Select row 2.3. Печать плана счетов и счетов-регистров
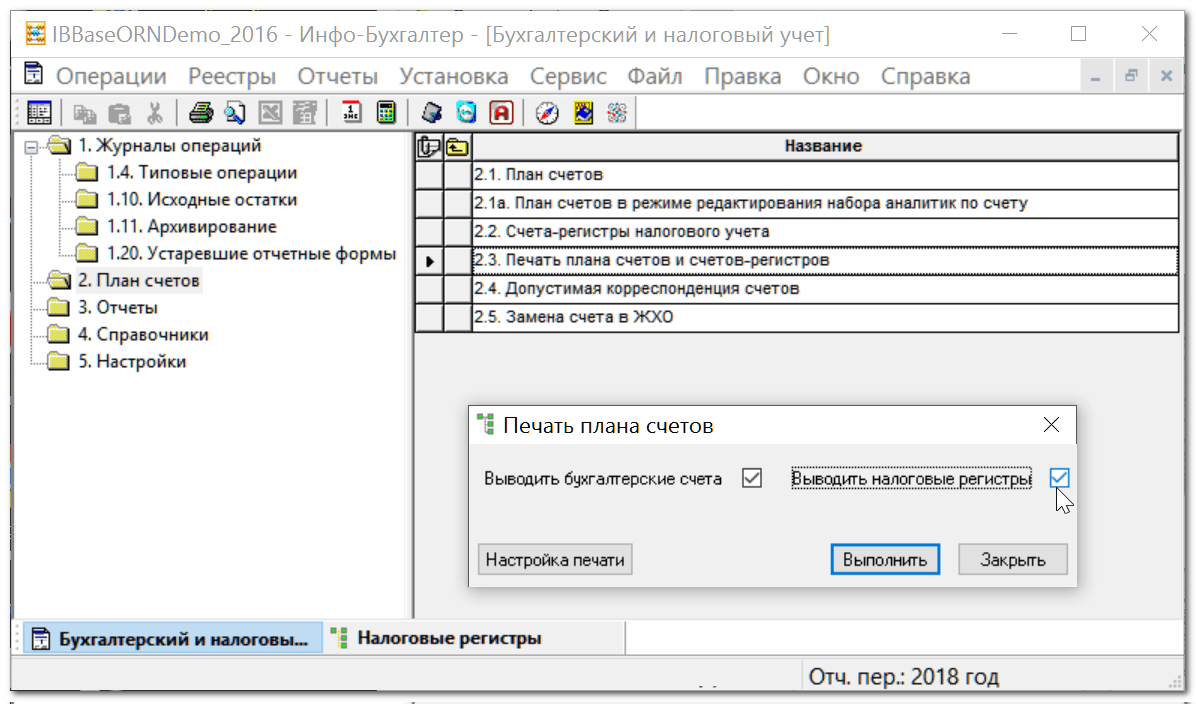1196x704 pixels. (825, 260)
